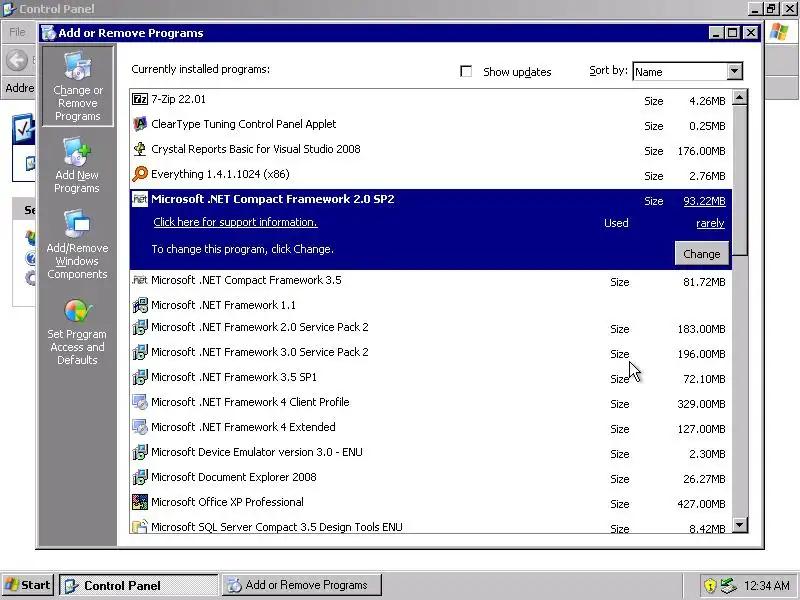This screenshot has width=800, height=600.
Task: Click the .NET Framework 3.0 Service Pack 2 icon
Action: [x=140, y=352]
